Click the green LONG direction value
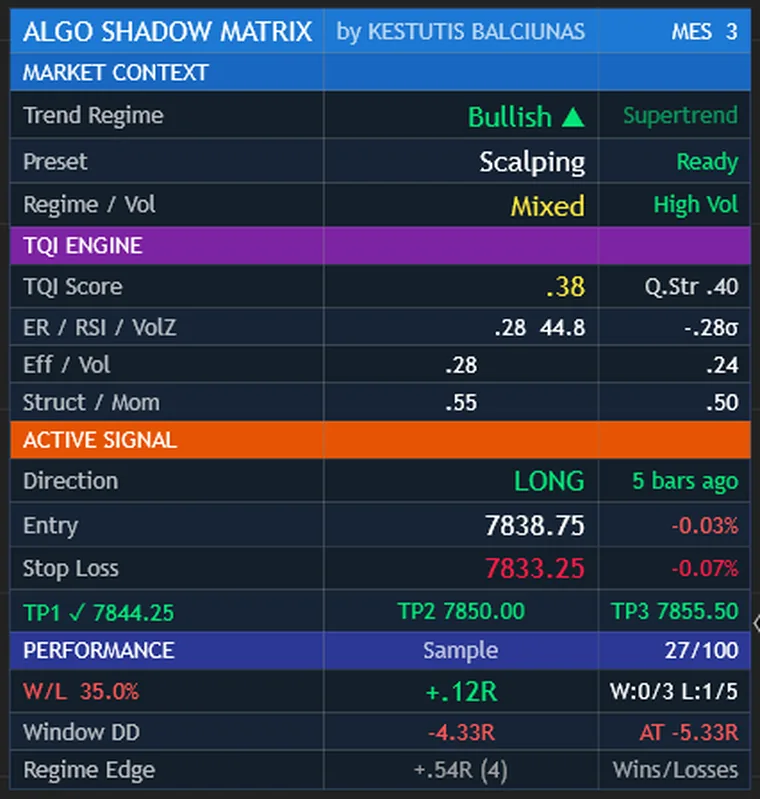Viewport: 760px width, 799px height. [x=549, y=481]
